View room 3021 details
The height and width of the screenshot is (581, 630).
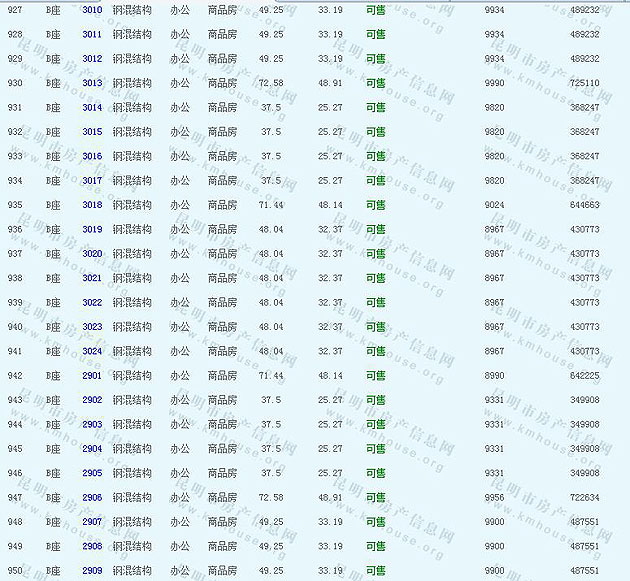tap(92, 278)
